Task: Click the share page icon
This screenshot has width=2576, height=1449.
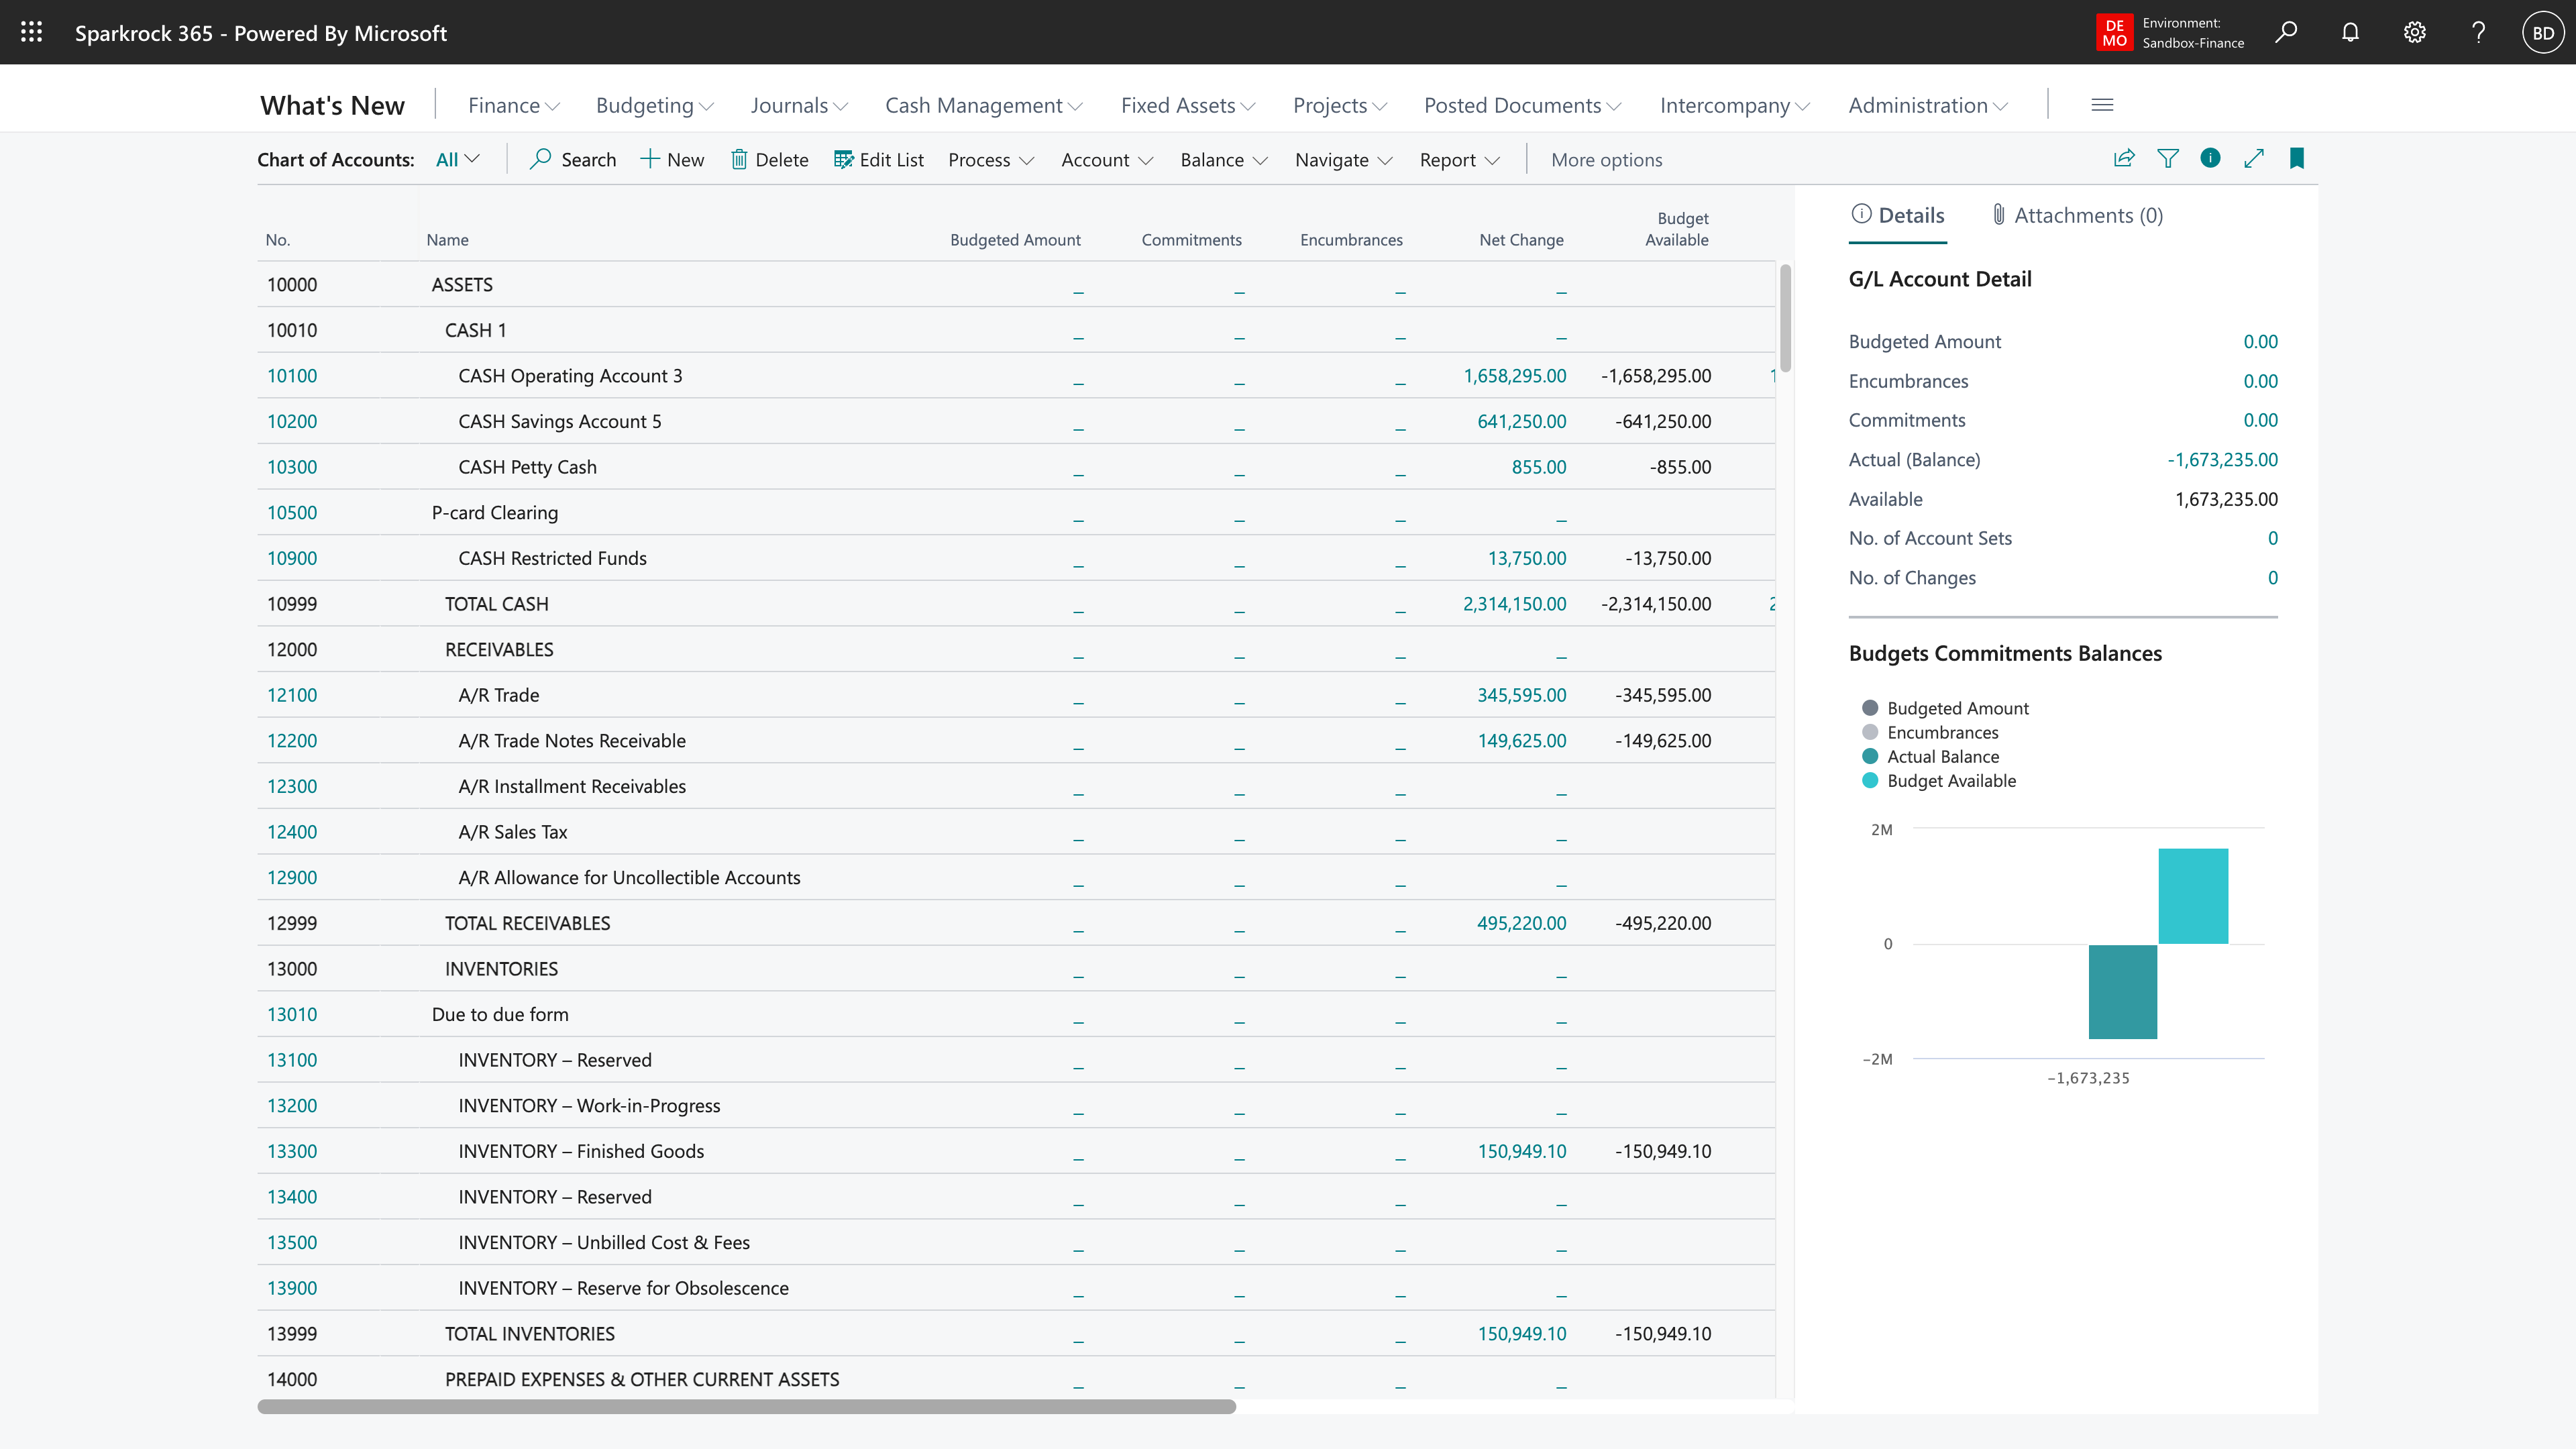Action: 2124,158
